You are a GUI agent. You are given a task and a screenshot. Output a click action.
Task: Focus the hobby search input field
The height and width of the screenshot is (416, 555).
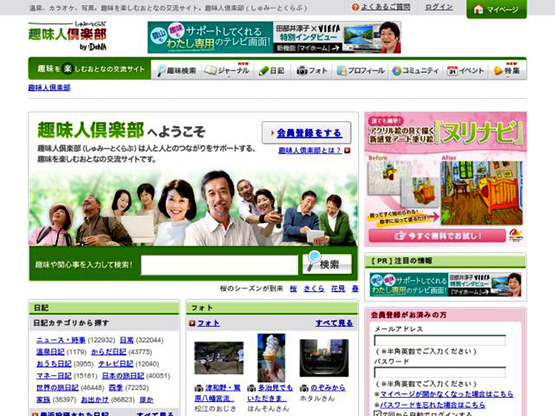tap(219, 265)
